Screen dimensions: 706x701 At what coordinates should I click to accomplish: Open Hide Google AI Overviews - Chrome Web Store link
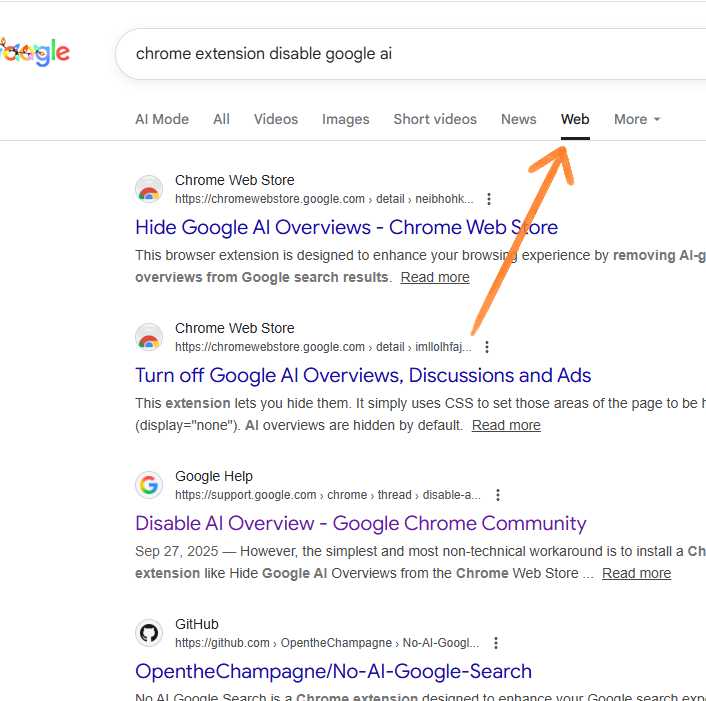click(x=346, y=227)
